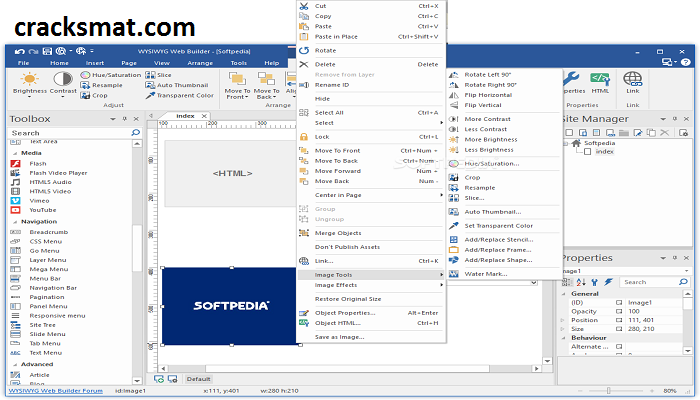The width and height of the screenshot is (700, 400).
Task: Pin the Site Manager panel
Action: pos(675,119)
